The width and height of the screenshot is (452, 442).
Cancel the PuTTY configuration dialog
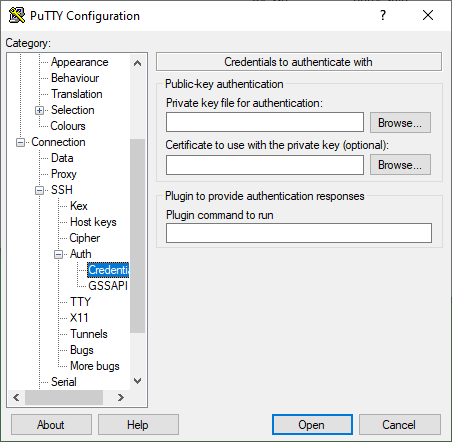pos(399,425)
